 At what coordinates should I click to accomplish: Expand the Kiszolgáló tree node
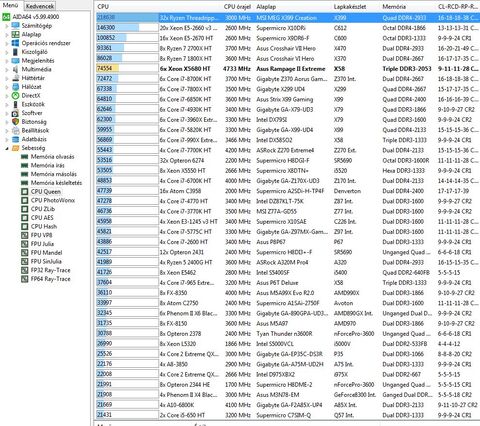[7, 52]
